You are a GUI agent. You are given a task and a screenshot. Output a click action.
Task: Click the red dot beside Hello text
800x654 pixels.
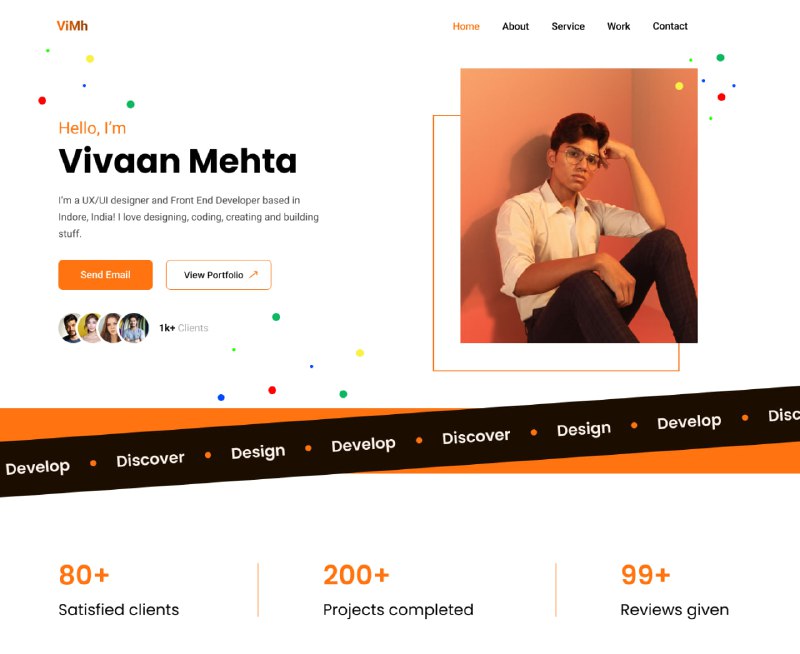42,100
